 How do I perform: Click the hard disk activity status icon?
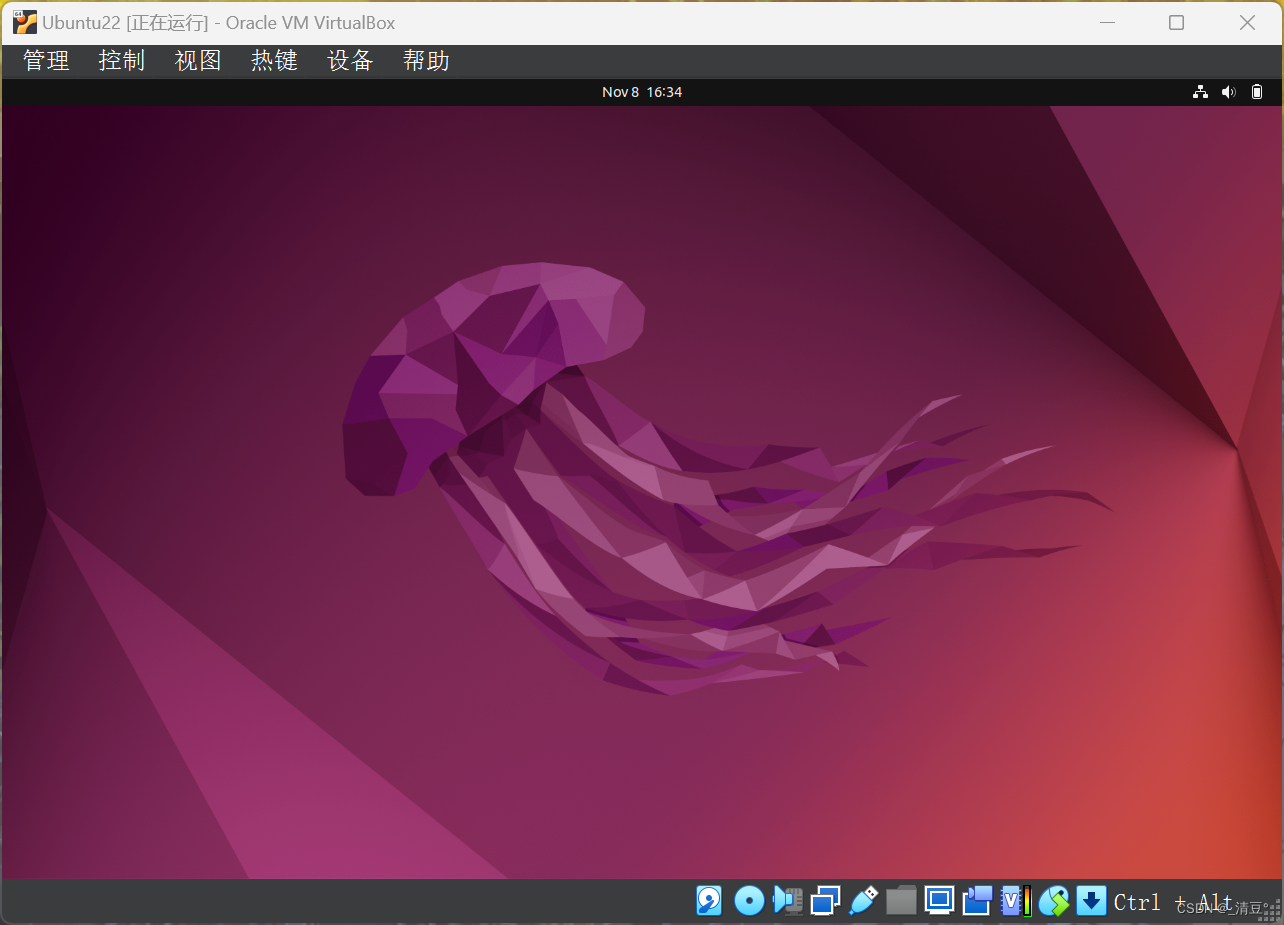709,901
